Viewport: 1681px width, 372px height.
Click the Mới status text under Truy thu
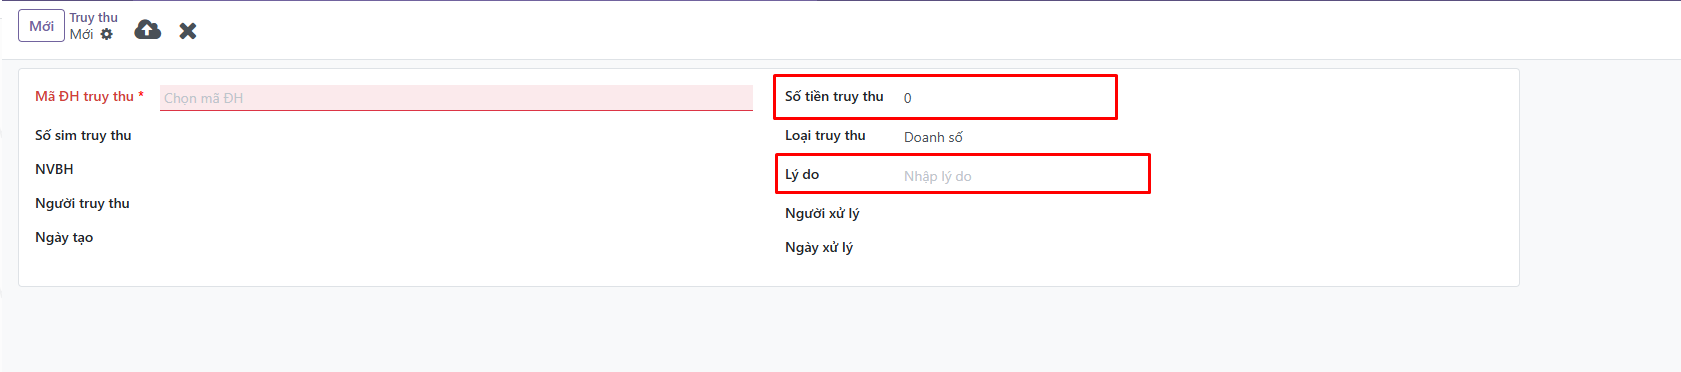coord(81,34)
